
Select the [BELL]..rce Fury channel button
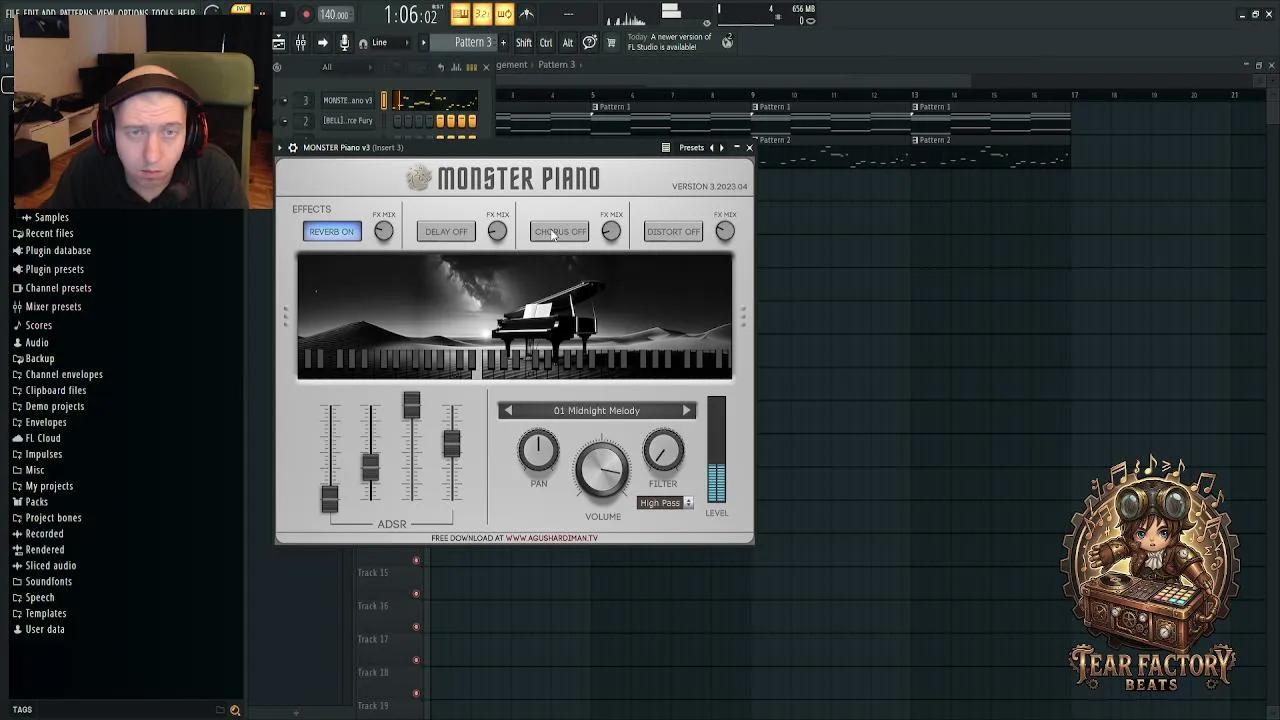tap(348, 120)
